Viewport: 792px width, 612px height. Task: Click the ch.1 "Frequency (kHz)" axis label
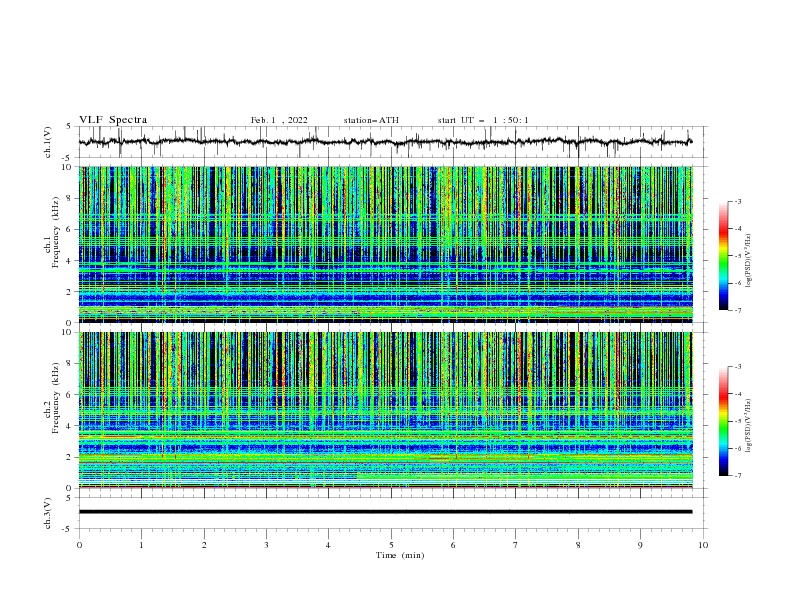56,232
